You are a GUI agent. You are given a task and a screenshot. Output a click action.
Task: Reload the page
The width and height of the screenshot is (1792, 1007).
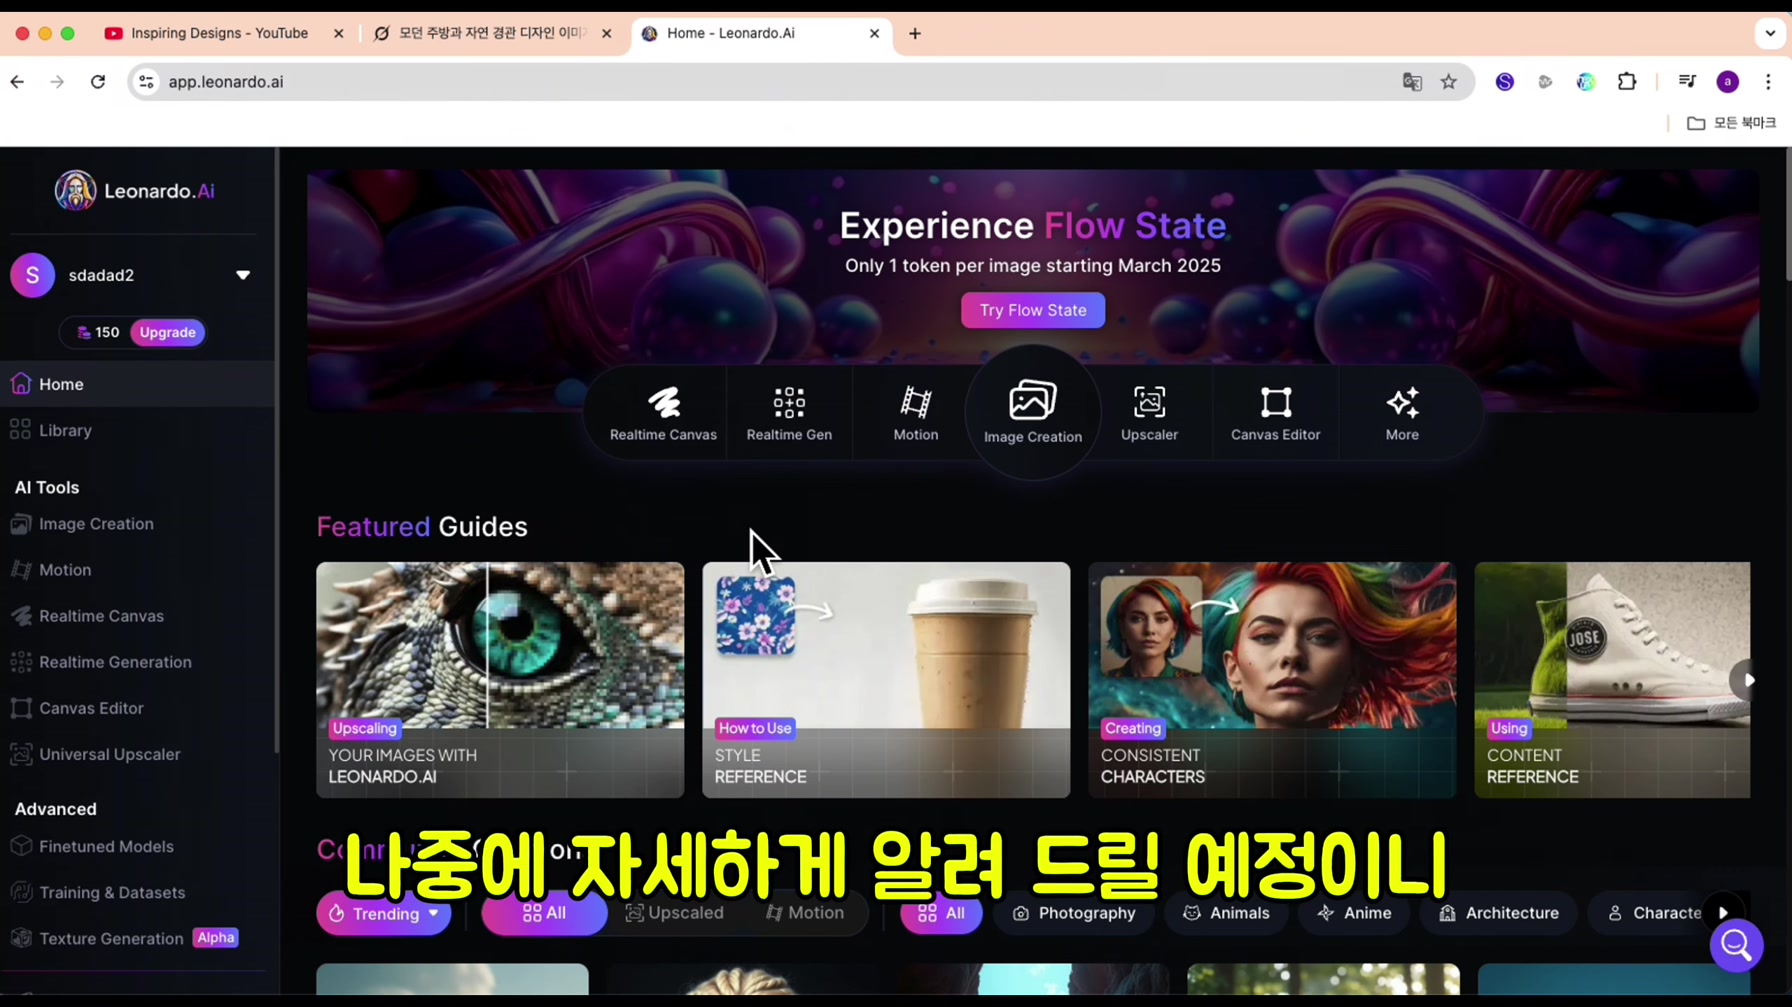pyautogui.click(x=97, y=82)
